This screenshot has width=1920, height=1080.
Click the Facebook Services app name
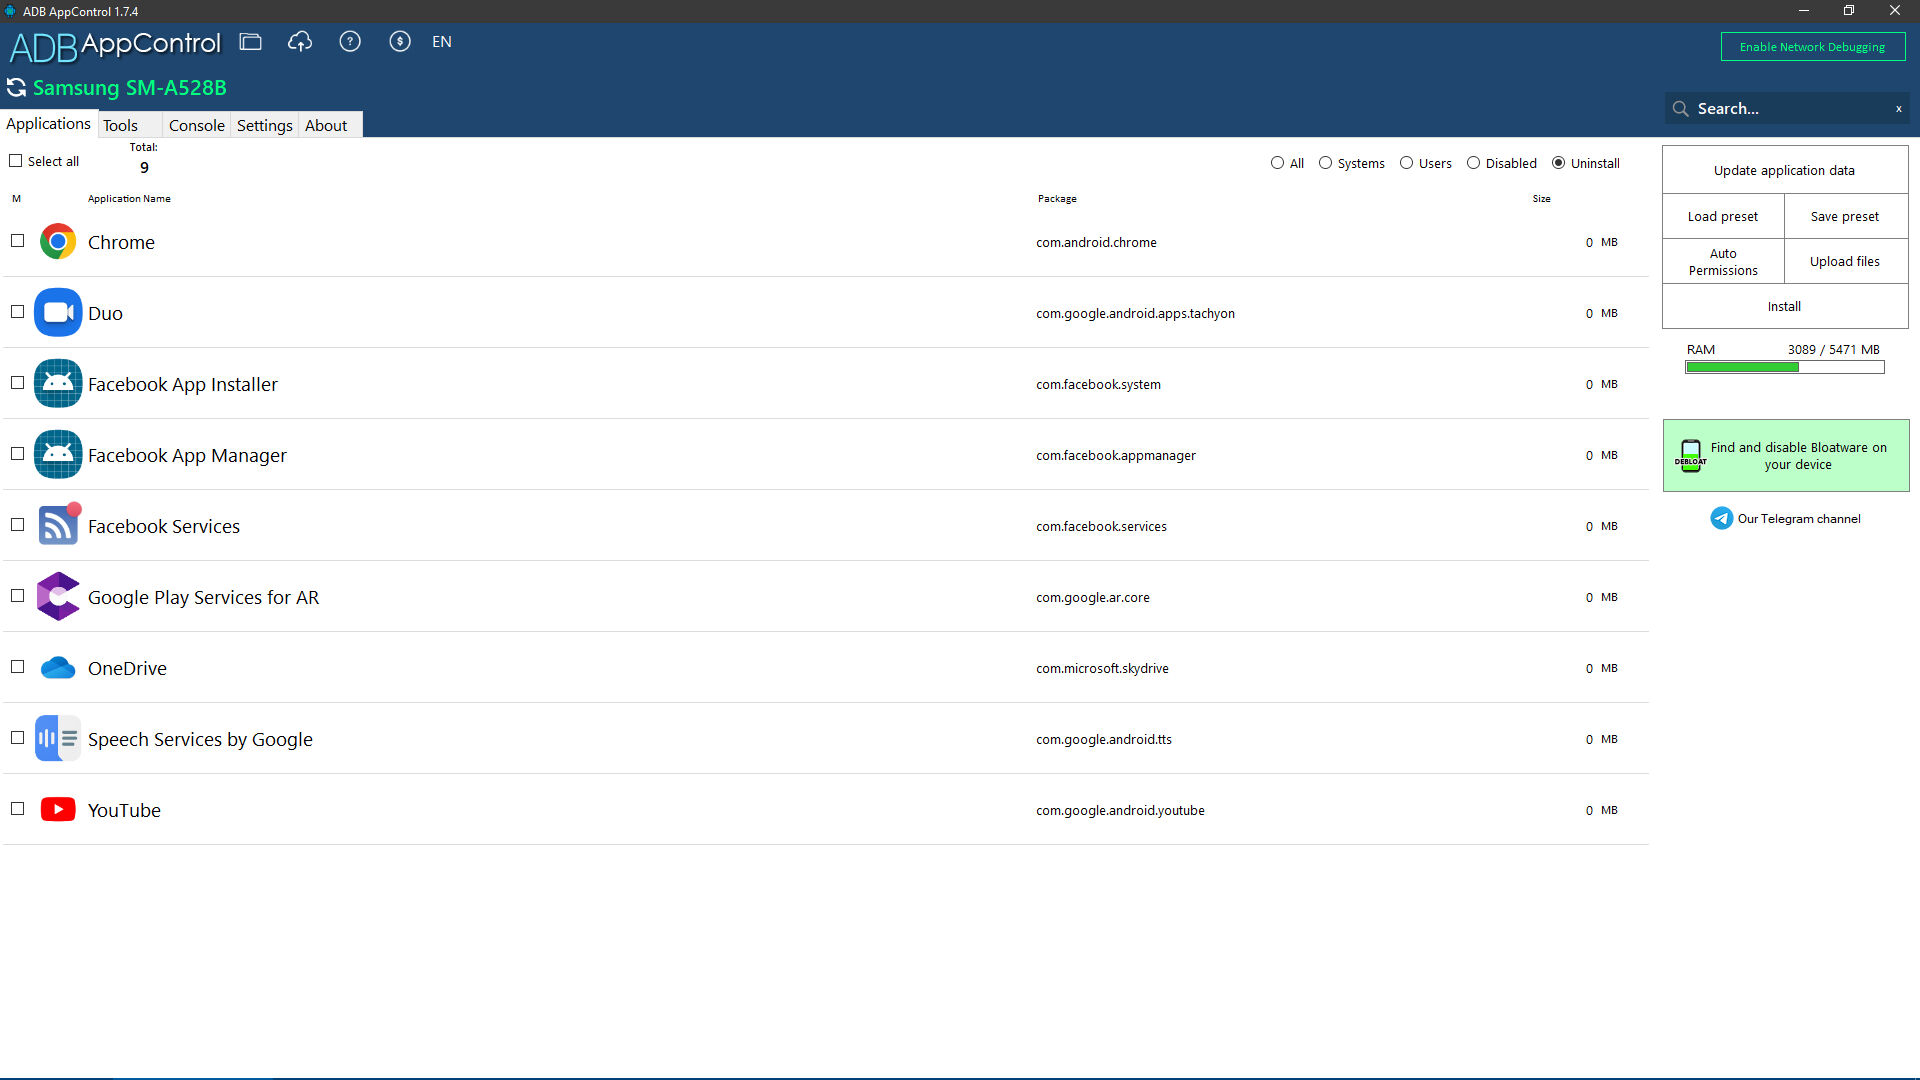(164, 526)
